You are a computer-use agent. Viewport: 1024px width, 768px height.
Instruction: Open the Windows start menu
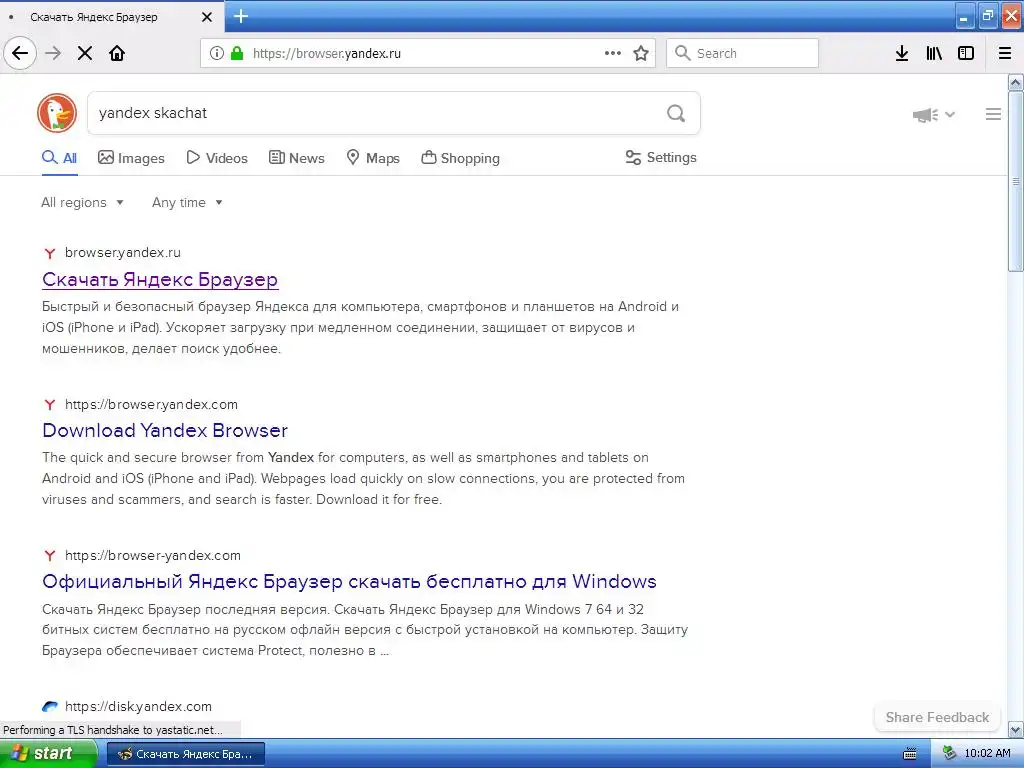(x=48, y=754)
